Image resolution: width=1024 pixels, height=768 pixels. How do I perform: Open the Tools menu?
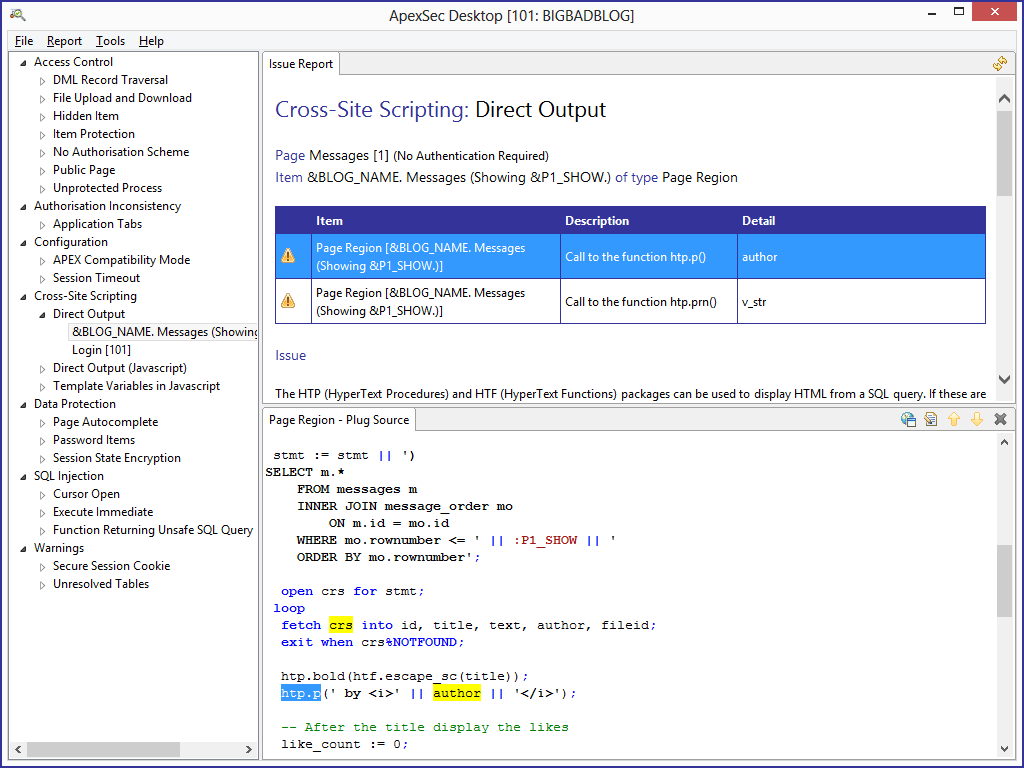(x=110, y=41)
